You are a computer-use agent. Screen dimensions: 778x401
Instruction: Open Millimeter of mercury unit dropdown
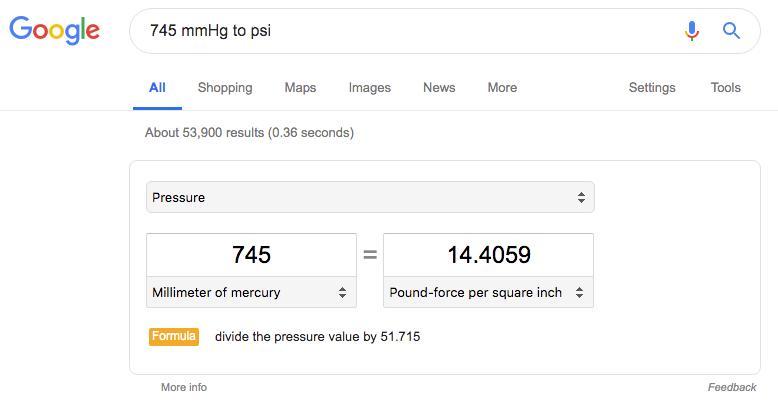(x=251, y=292)
